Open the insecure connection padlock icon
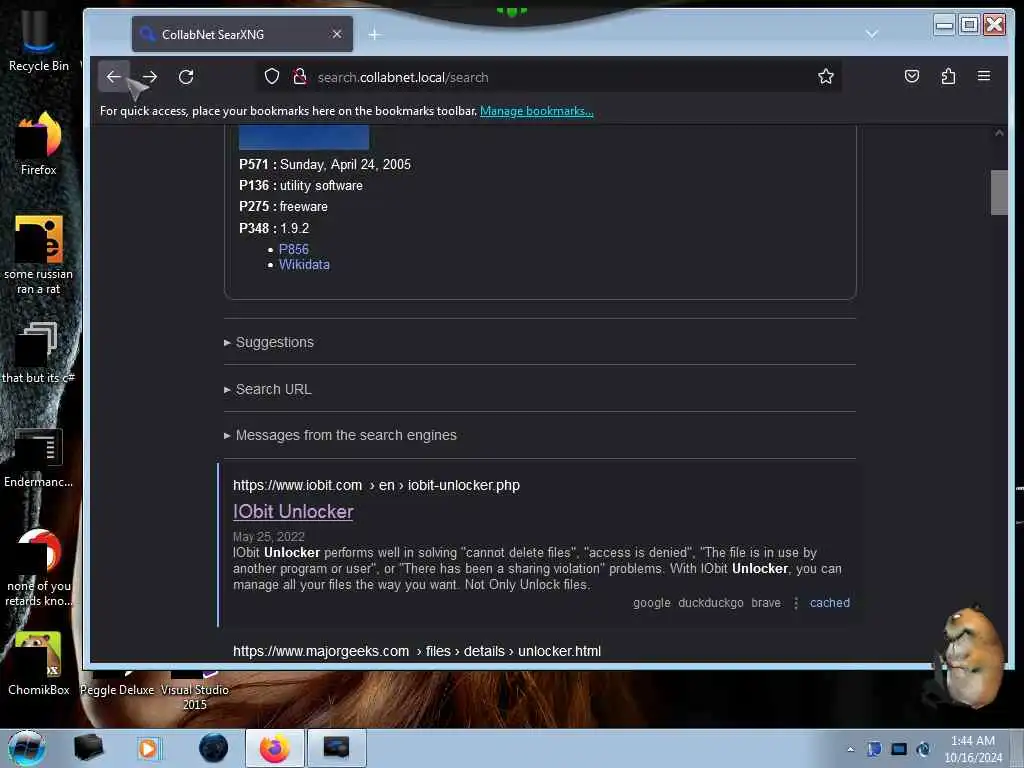 click(x=300, y=77)
